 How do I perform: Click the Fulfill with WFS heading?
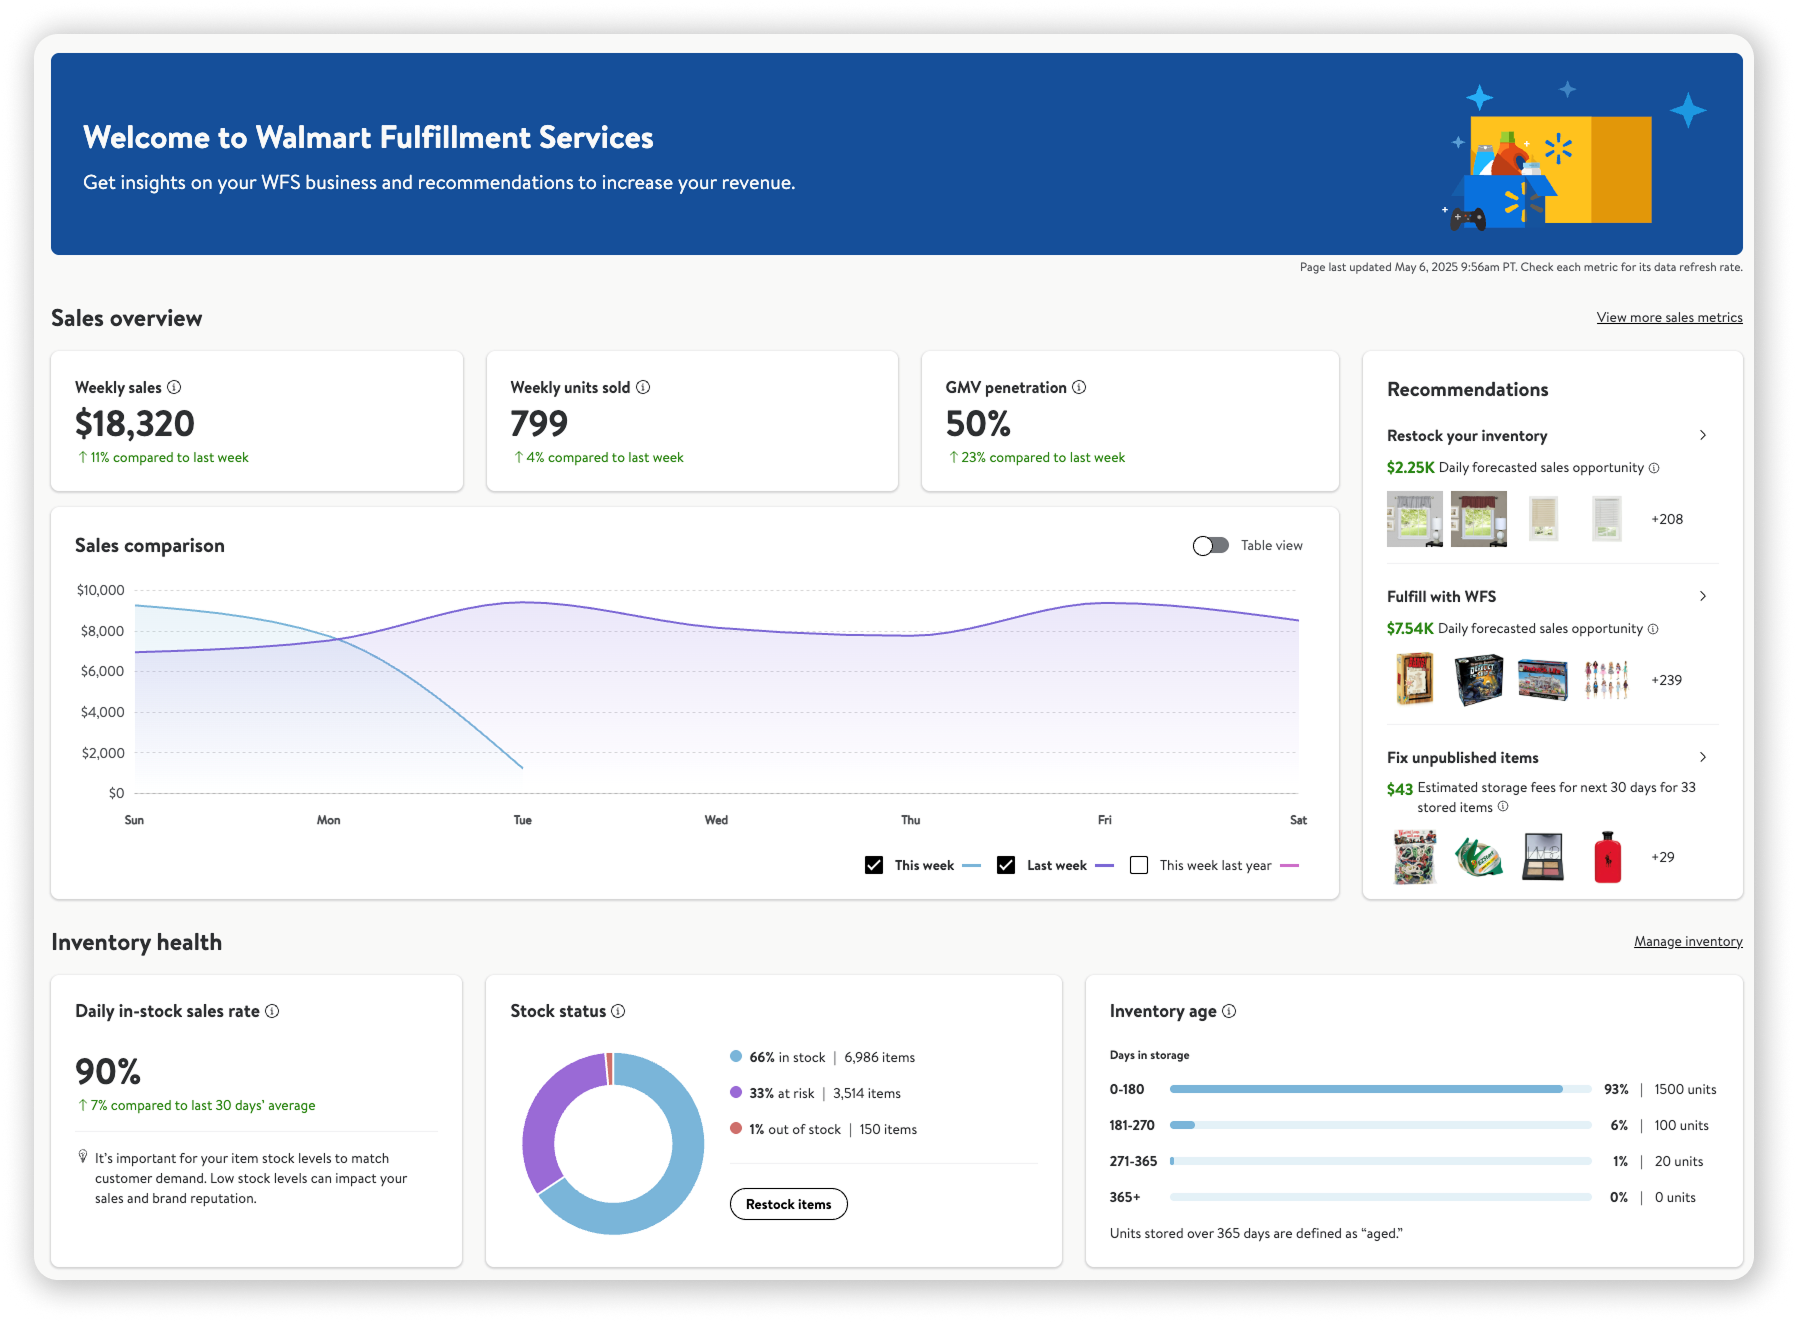click(1441, 597)
